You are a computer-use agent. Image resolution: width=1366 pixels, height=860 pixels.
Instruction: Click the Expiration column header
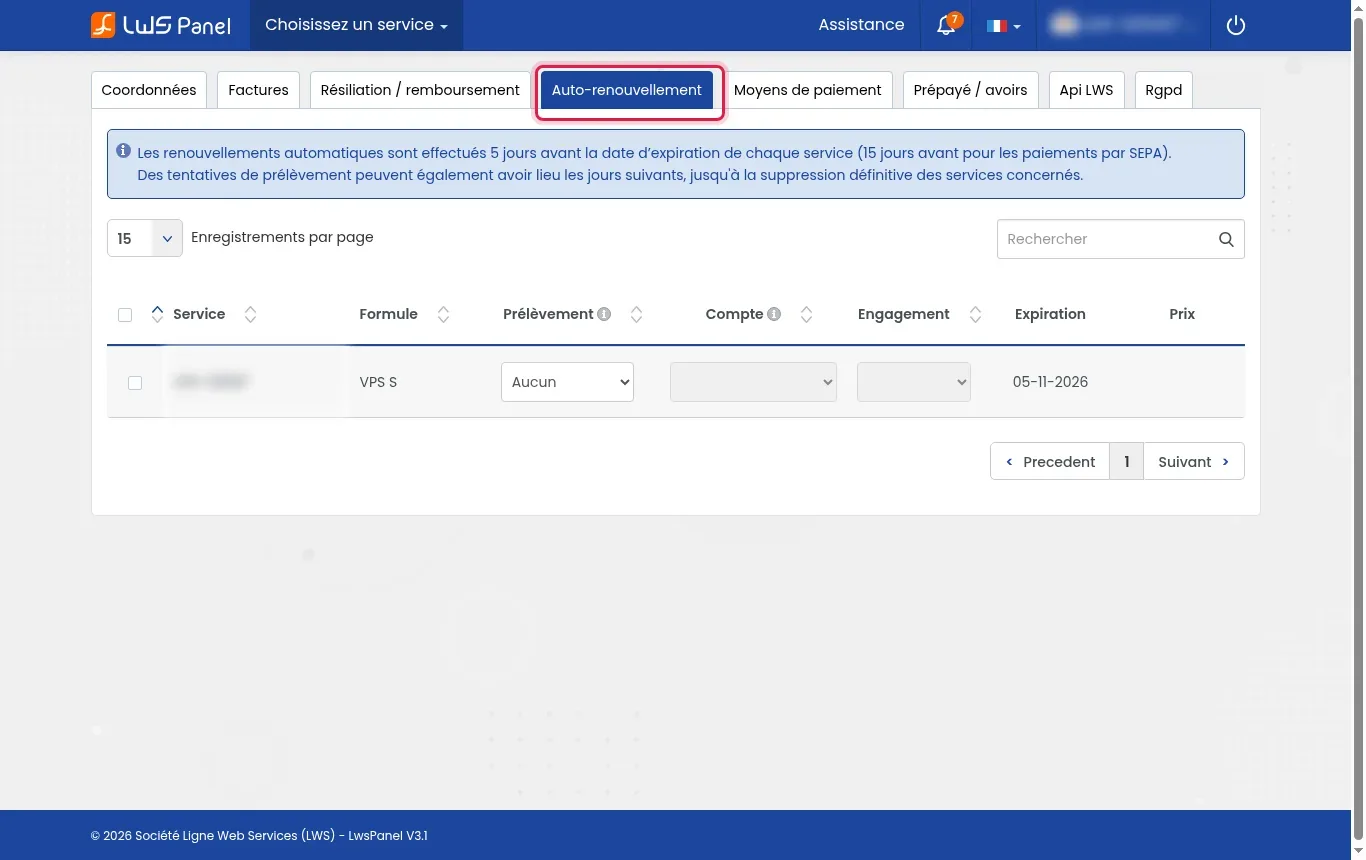tap(1050, 314)
